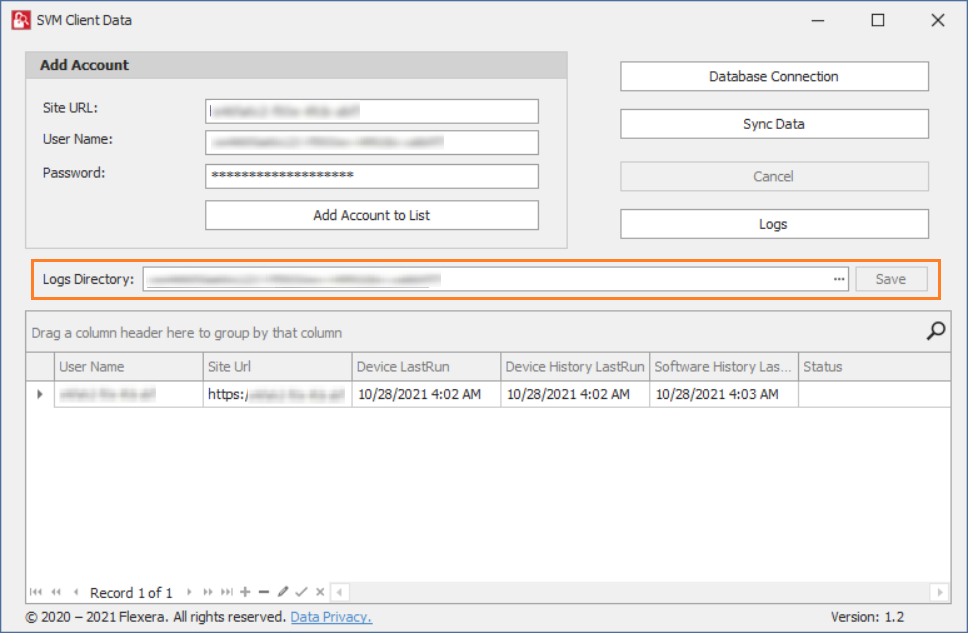968x633 pixels.
Task: Delete record using minus icon
Action: [x=264, y=592]
